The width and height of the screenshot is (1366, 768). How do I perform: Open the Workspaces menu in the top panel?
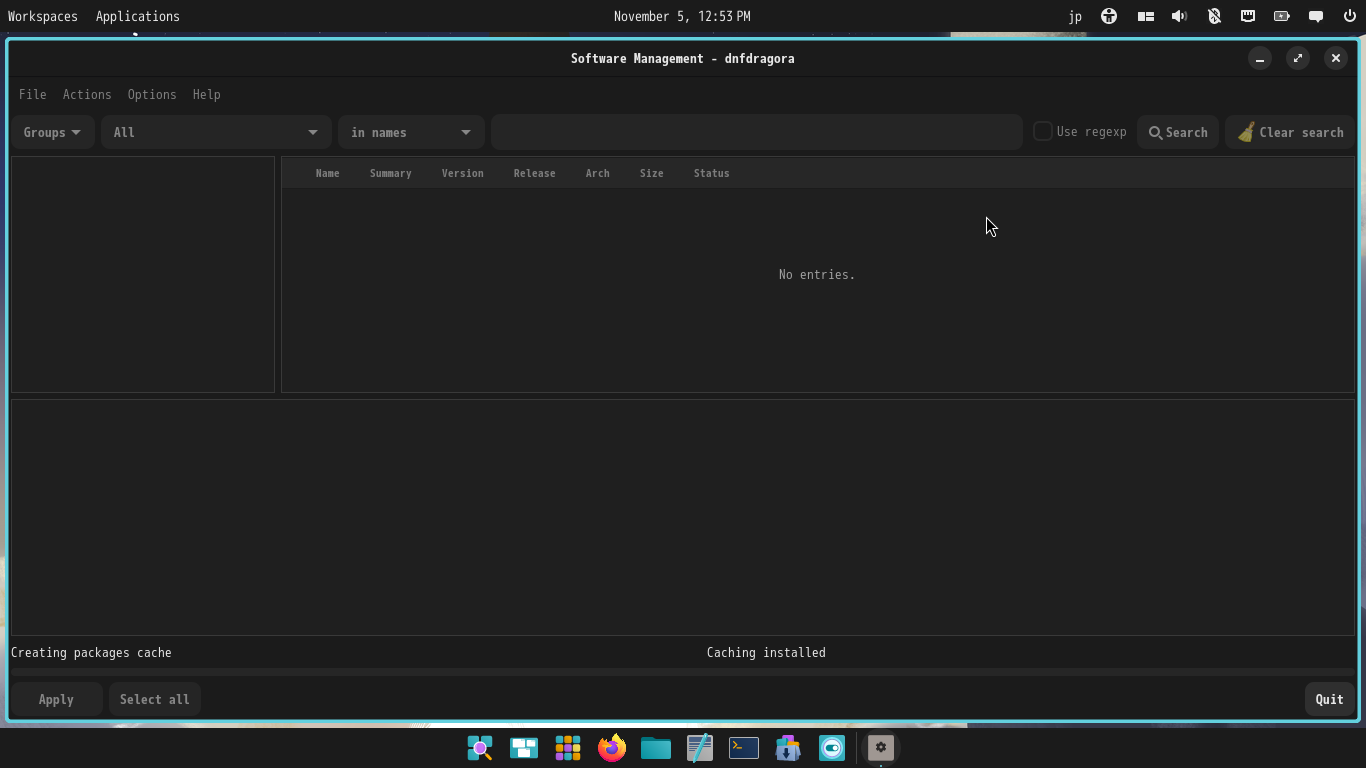(x=43, y=16)
